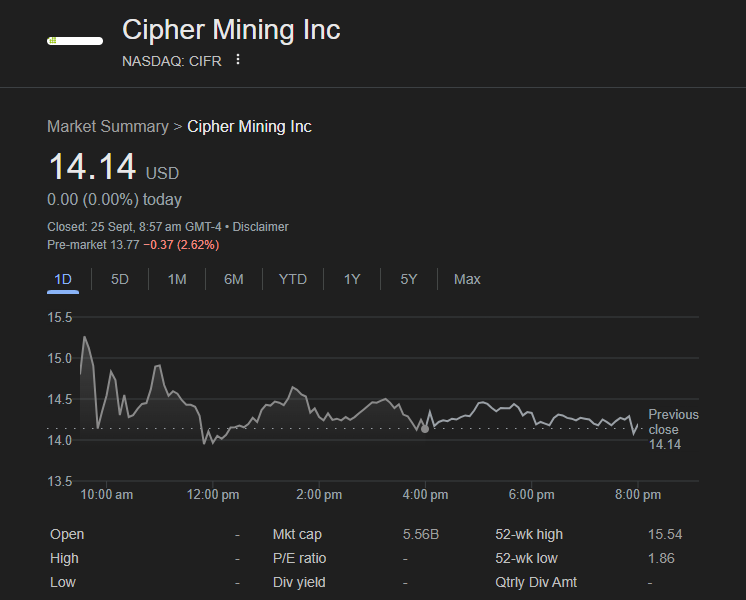
Task: Click the 14.14 USD price
Action: click(93, 167)
